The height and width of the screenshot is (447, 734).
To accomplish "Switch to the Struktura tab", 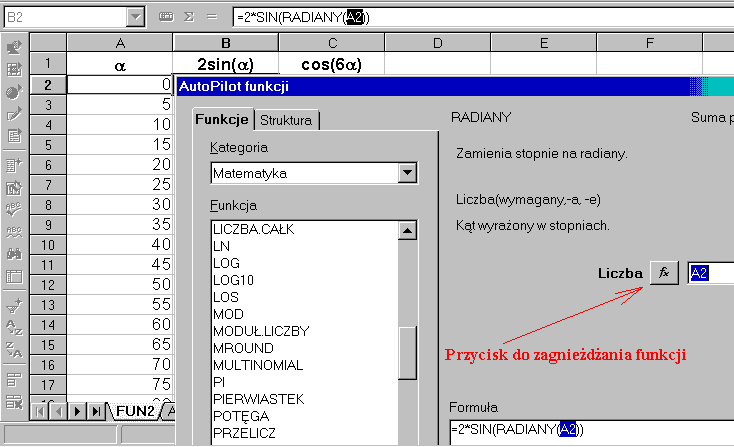I will point(286,120).
